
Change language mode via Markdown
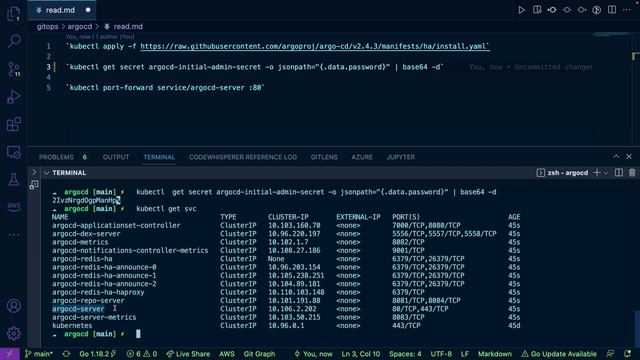click(495, 354)
